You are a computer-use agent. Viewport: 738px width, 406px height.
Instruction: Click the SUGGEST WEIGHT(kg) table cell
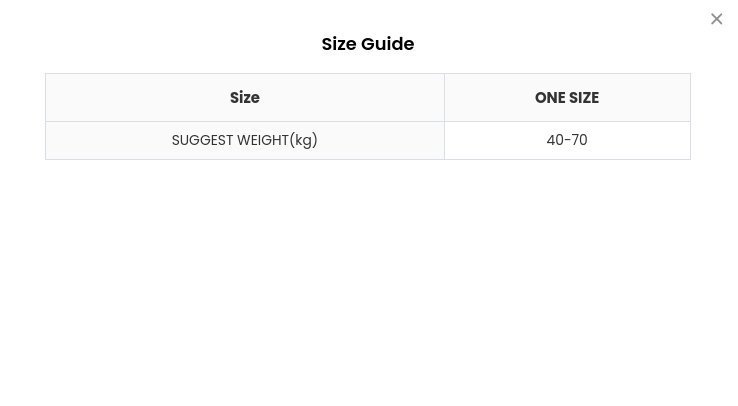[245, 140]
